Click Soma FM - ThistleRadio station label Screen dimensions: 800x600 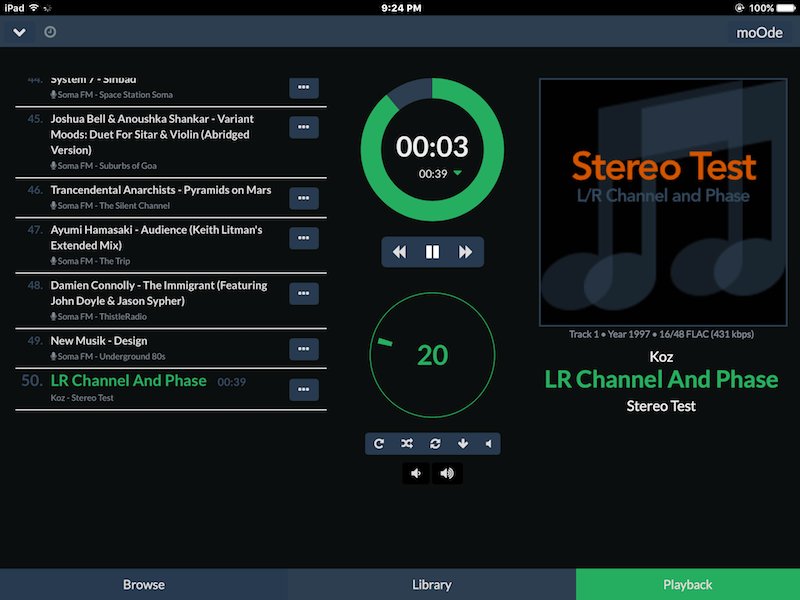tap(98, 317)
